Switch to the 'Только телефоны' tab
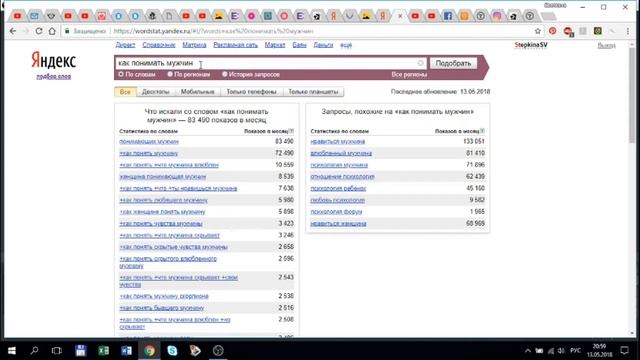 pyautogui.click(x=251, y=92)
